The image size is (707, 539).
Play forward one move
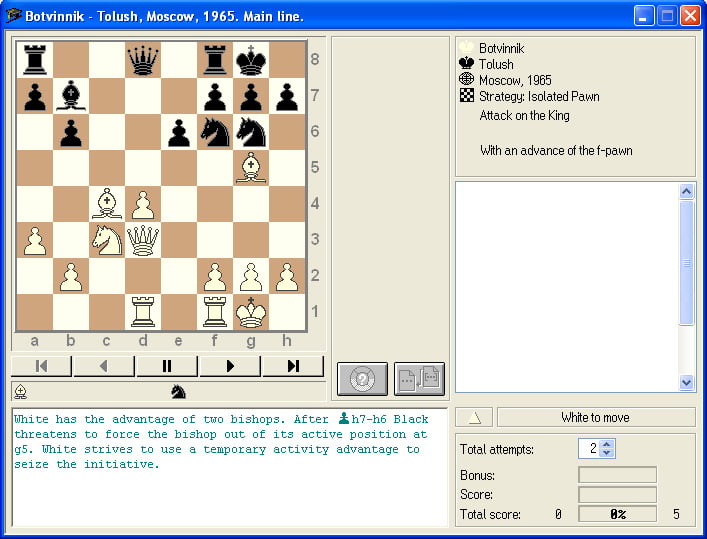(x=230, y=366)
